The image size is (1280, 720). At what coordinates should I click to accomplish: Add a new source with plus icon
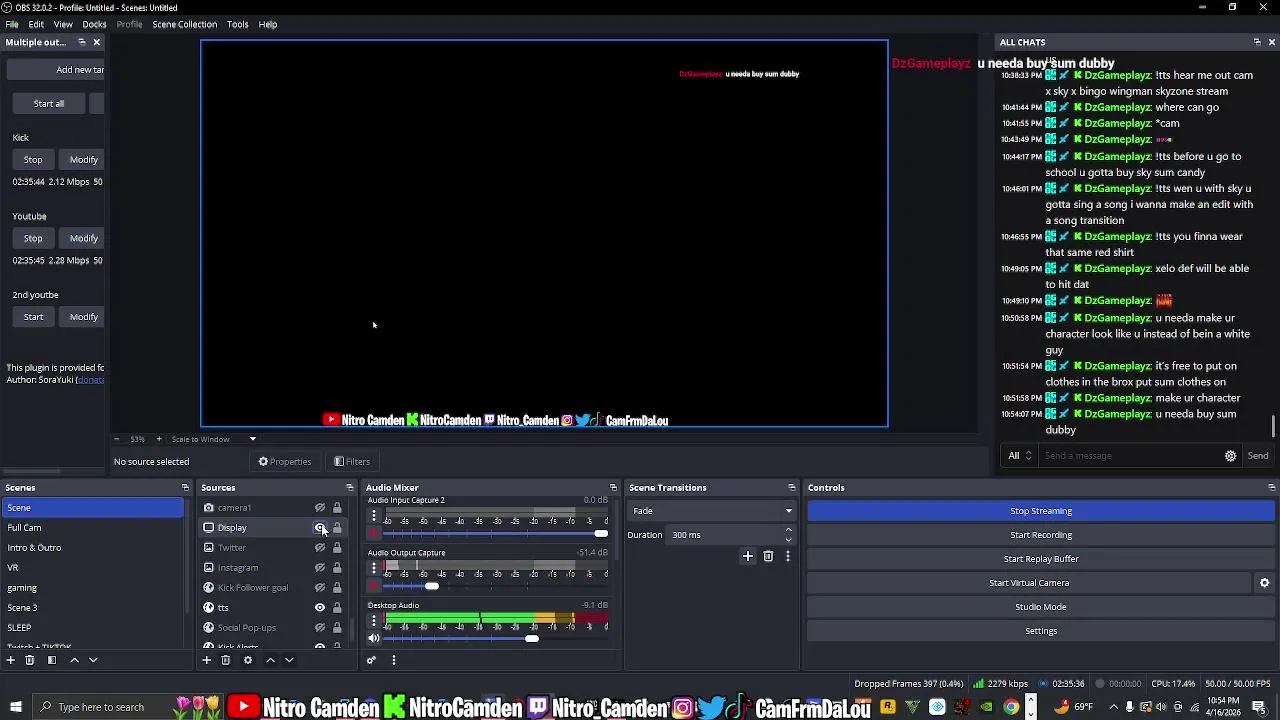(207, 660)
